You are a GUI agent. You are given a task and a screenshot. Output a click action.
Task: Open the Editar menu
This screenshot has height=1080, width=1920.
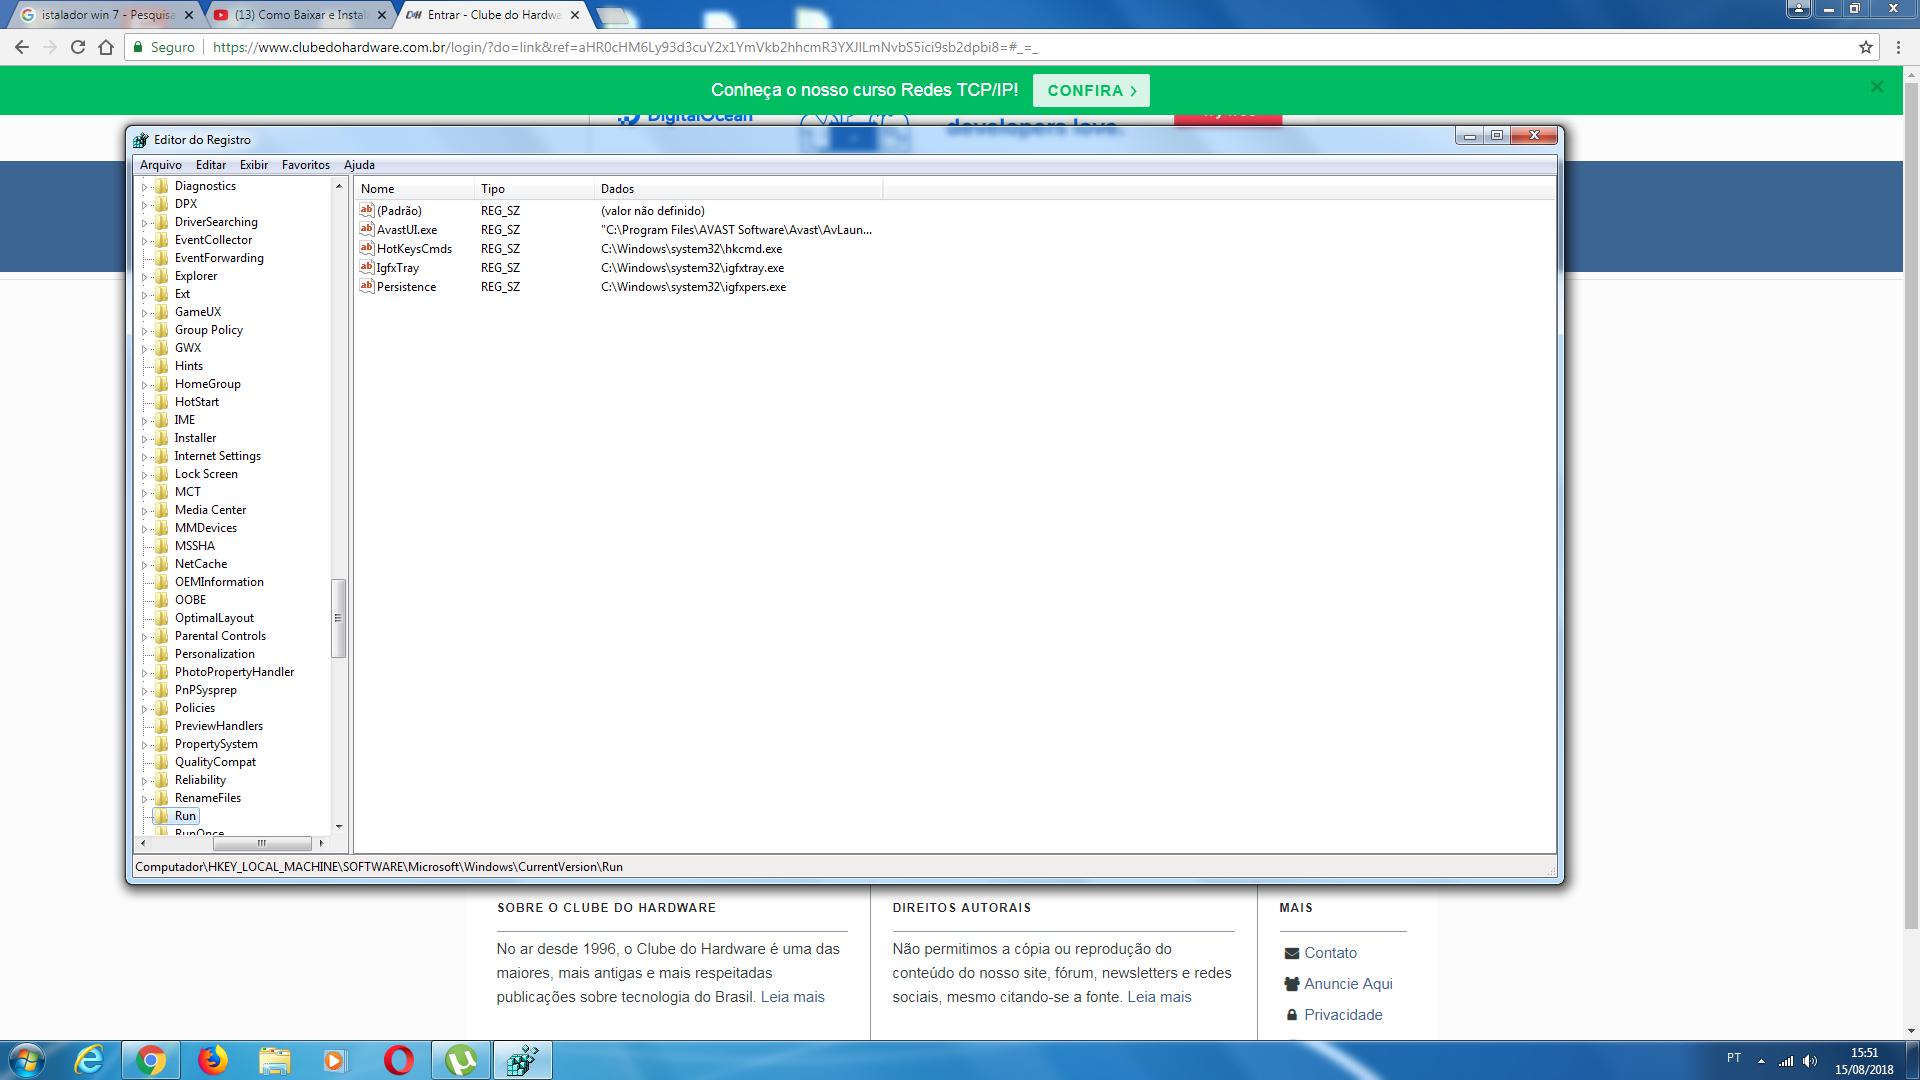point(211,165)
